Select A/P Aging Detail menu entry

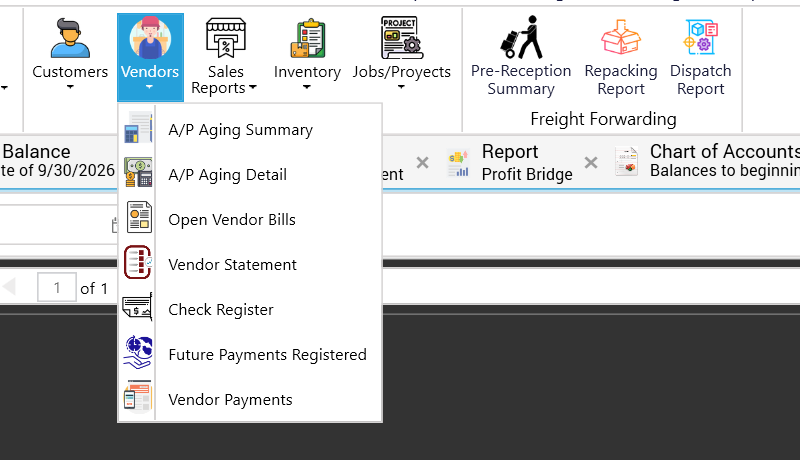[250, 175]
